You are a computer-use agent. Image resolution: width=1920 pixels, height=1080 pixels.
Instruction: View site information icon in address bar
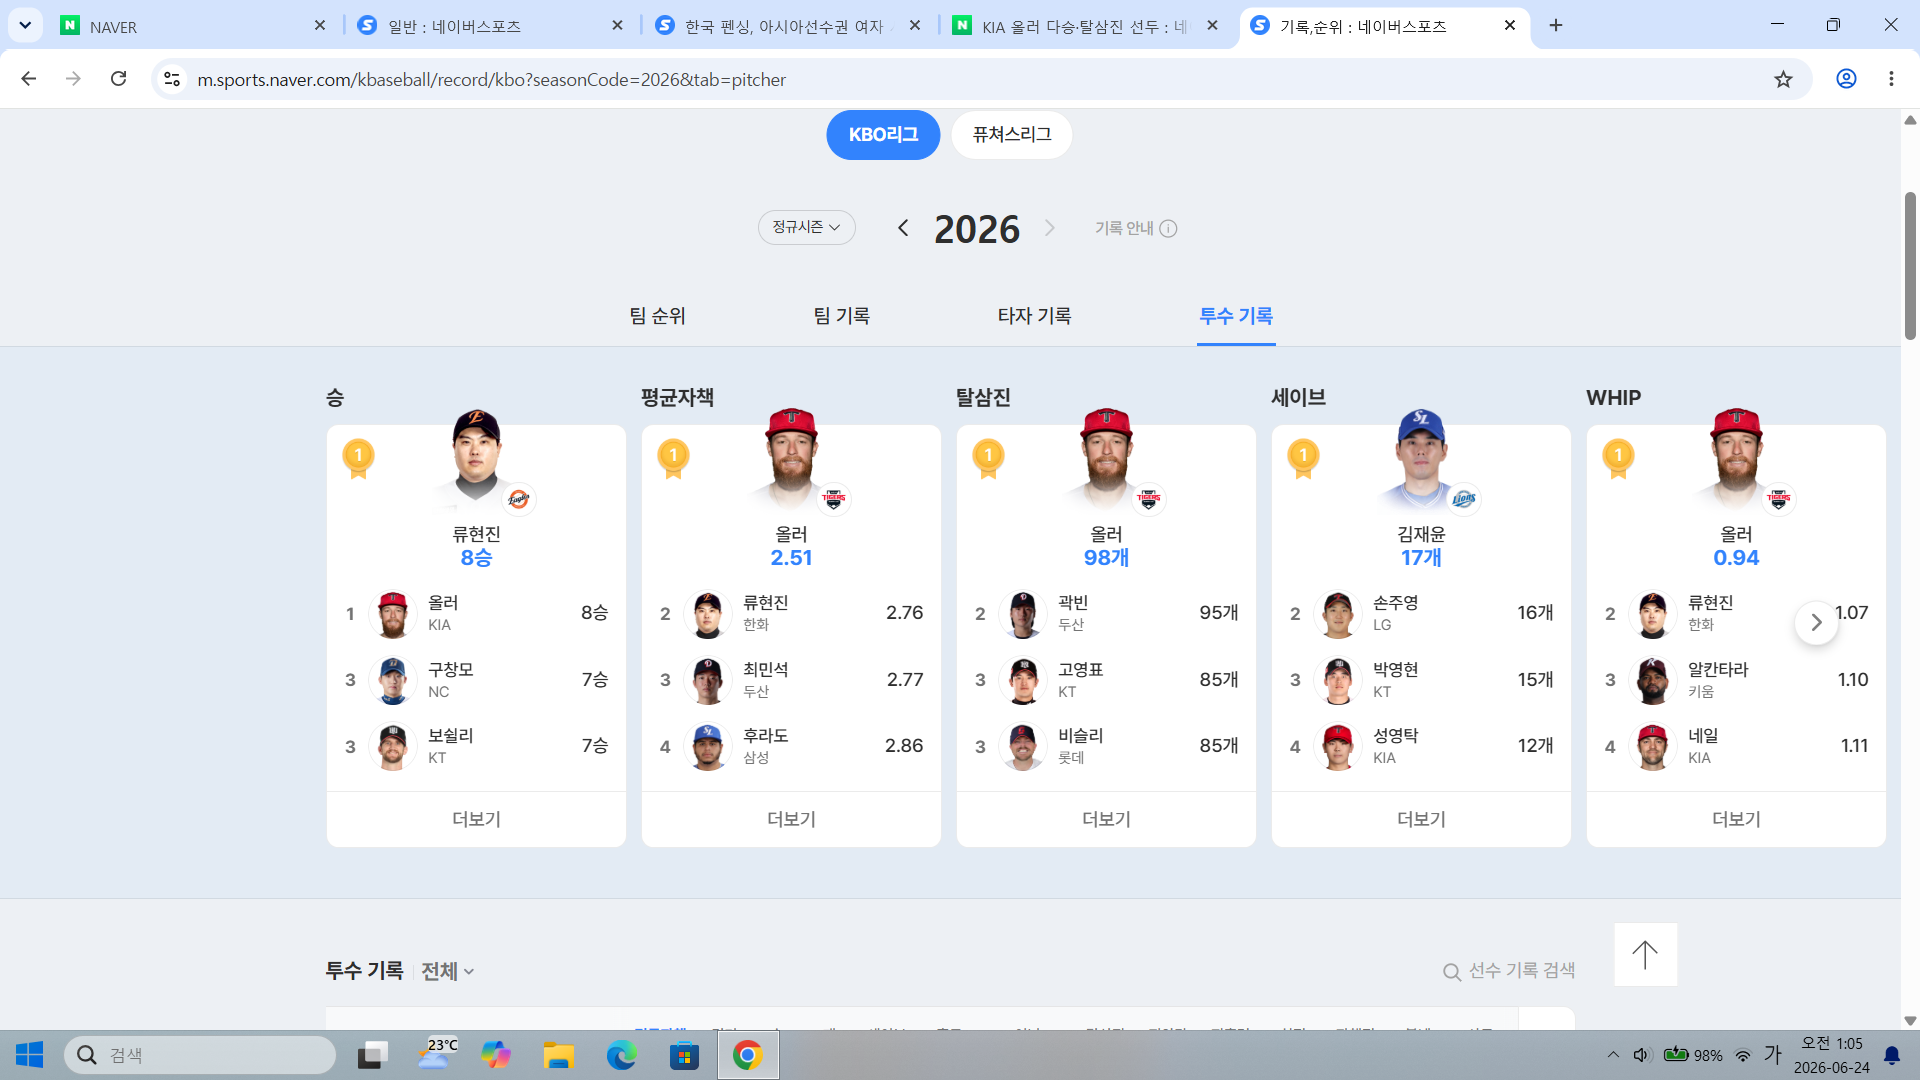(x=172, y=79)
